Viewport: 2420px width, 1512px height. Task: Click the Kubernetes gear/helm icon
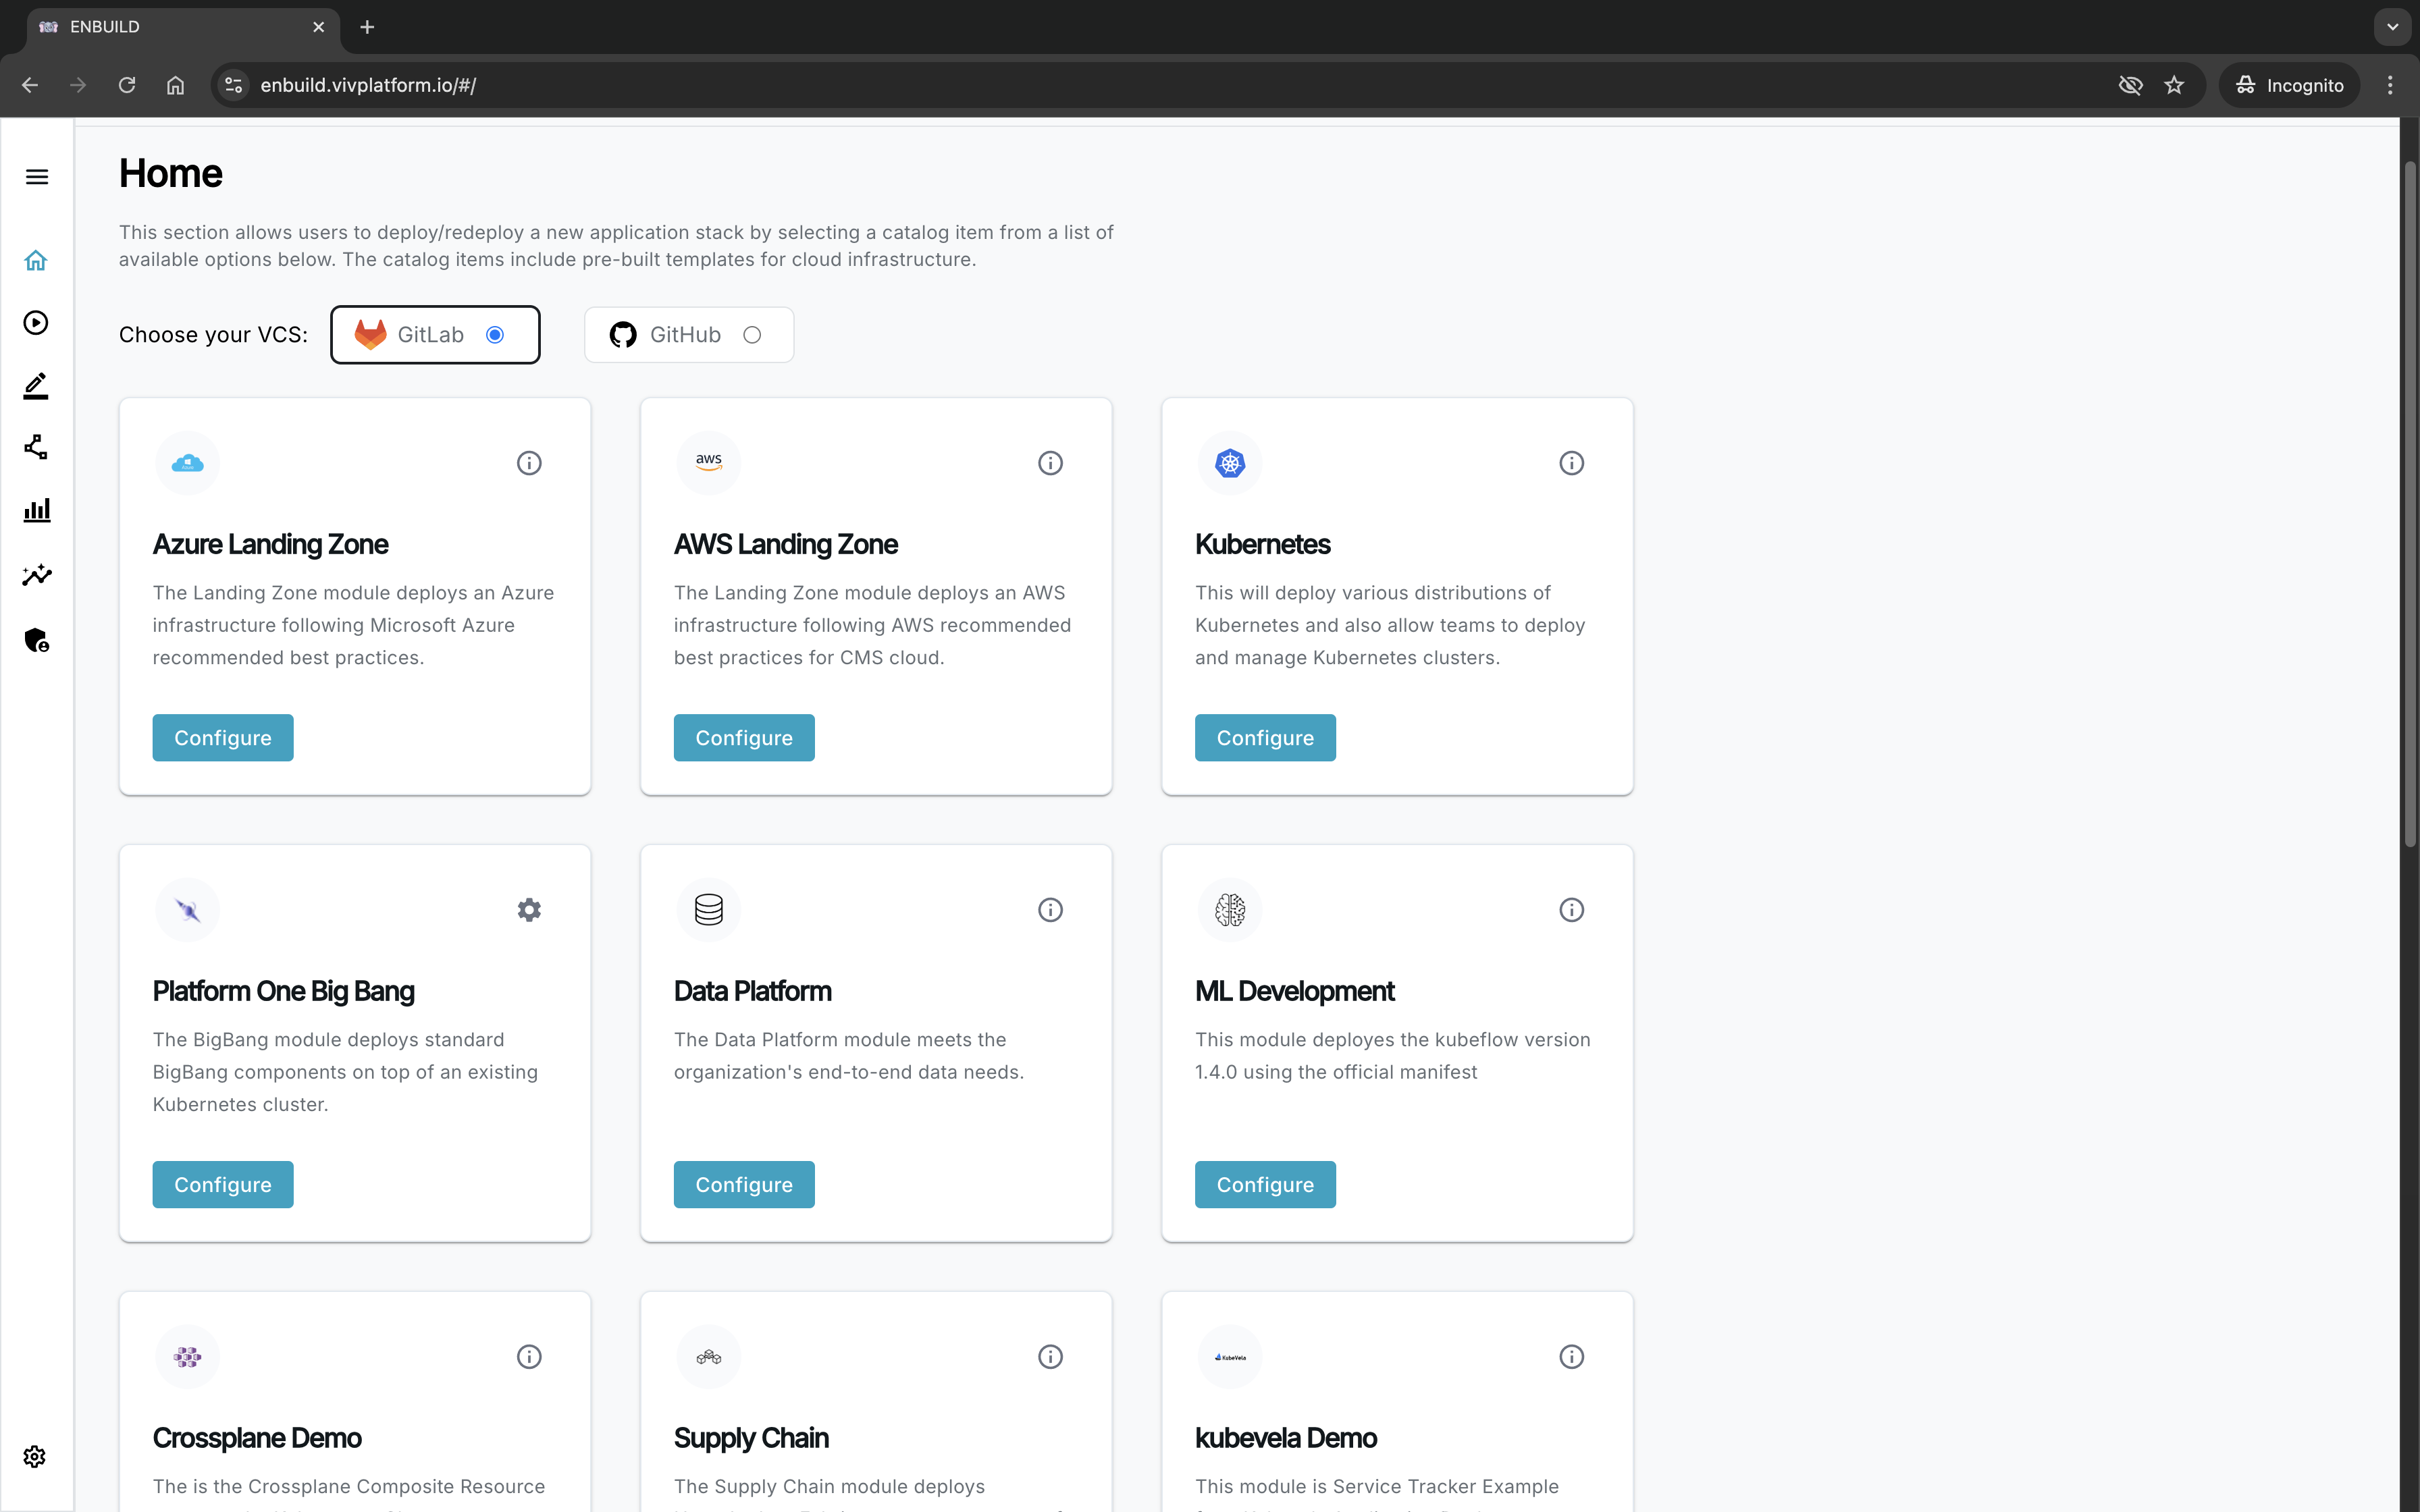1230,462
